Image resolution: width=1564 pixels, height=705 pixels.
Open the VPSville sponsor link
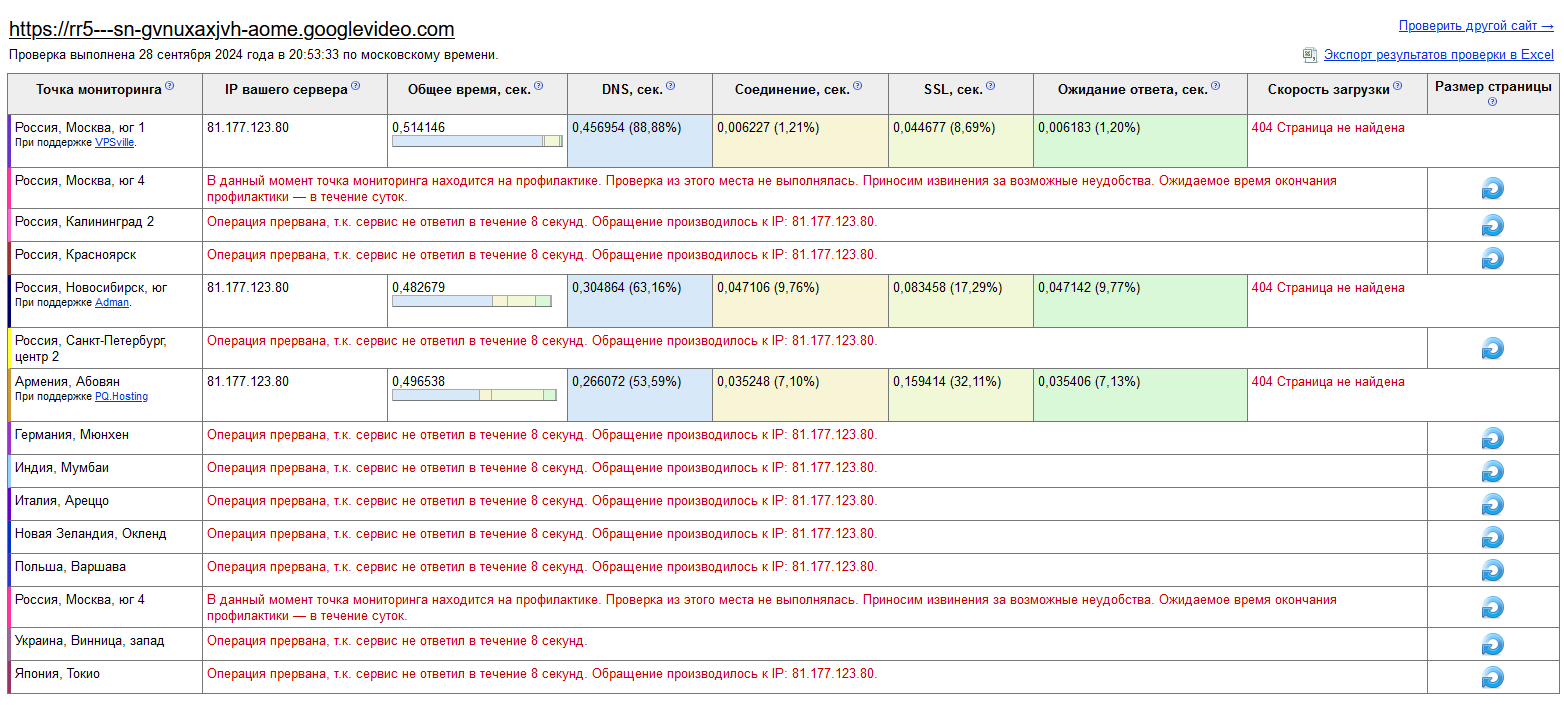pyautogui.click(x=114, y=143)
